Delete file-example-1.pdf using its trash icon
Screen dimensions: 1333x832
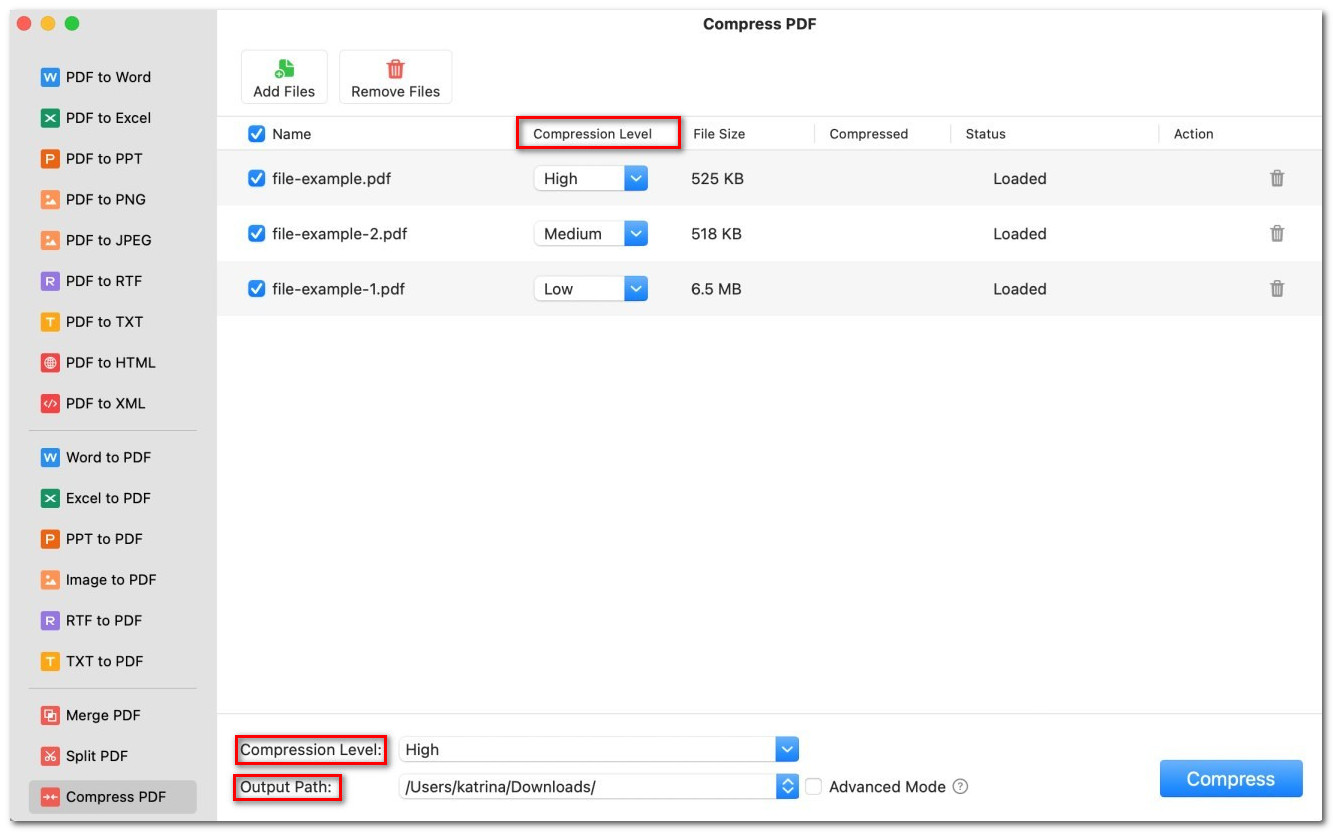point(1277,289)
